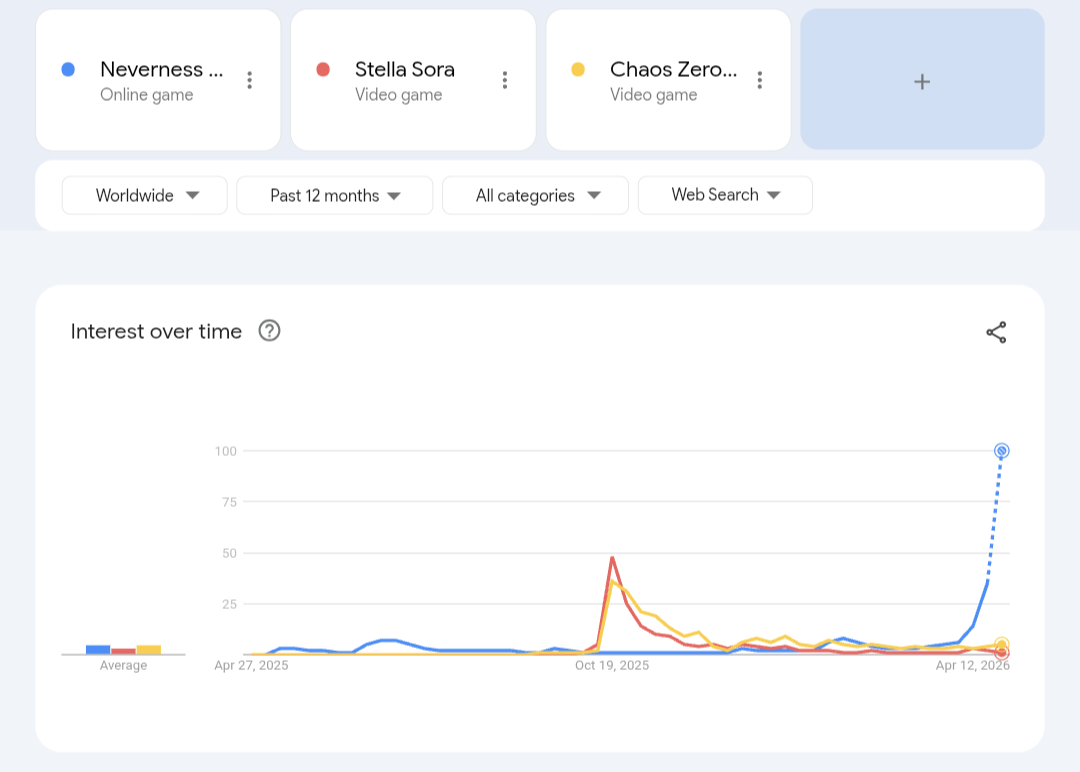Image resolution: width=1080 pixels, height=772 pixels.
Task: Click the yellow dot beside Chaos Zero
Action: coord(578,70)
